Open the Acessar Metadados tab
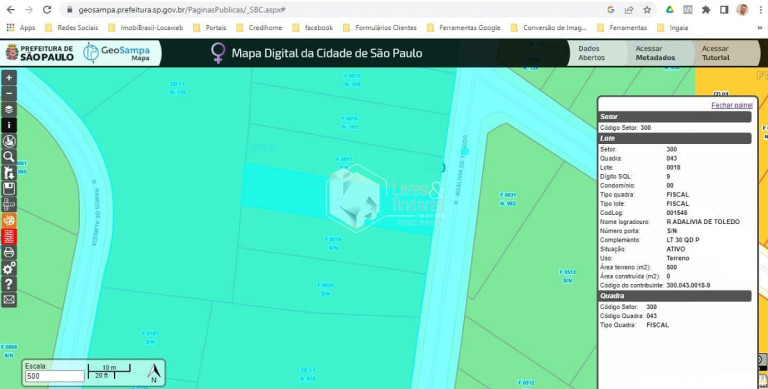 pyautogui.click(x=655, y=53)
